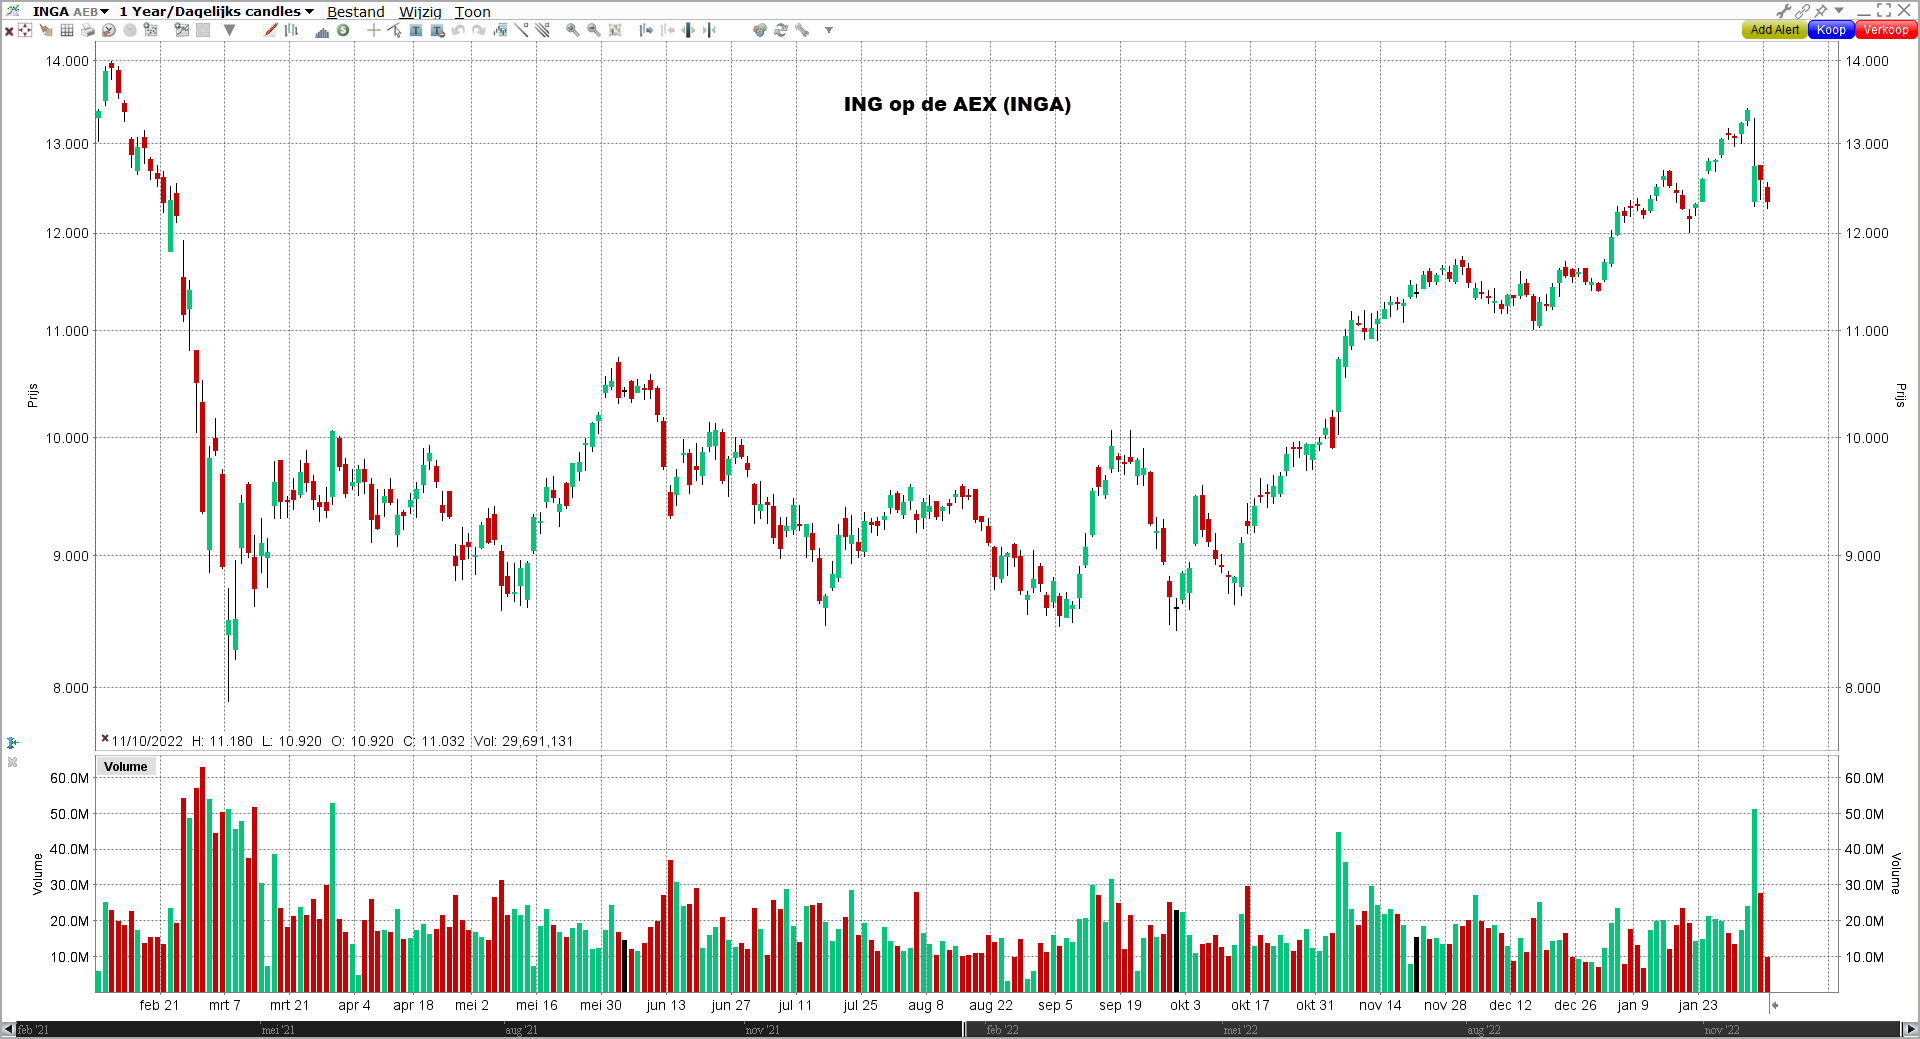
Task: Open toolbar wrench settings icon
Action: [802, 30]
